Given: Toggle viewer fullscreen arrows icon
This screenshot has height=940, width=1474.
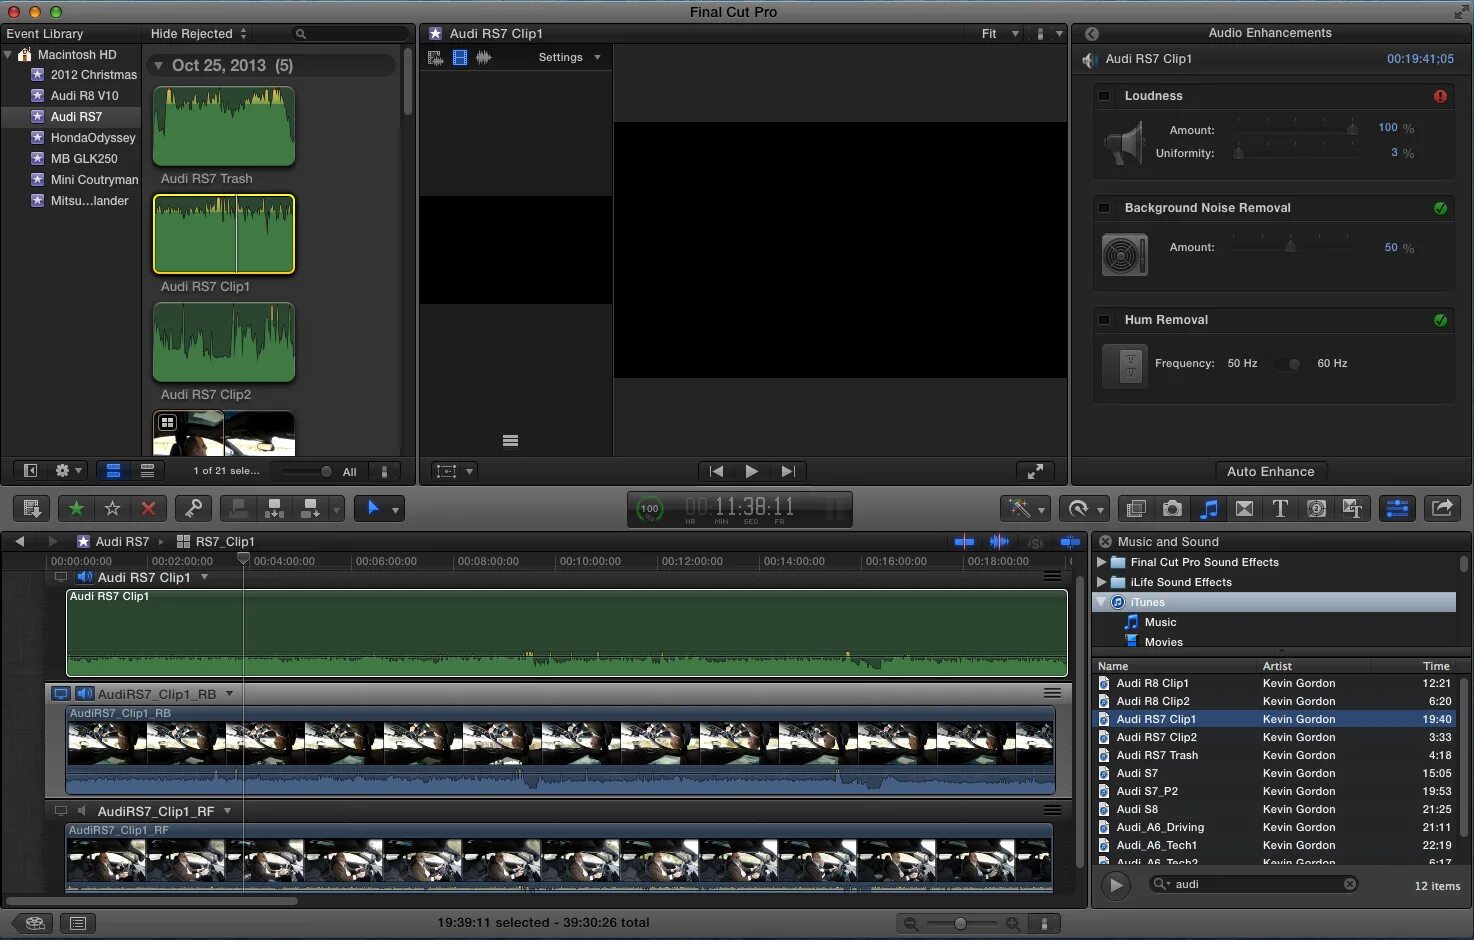Looking at the screenshot, I should [x=1036, y=470].
